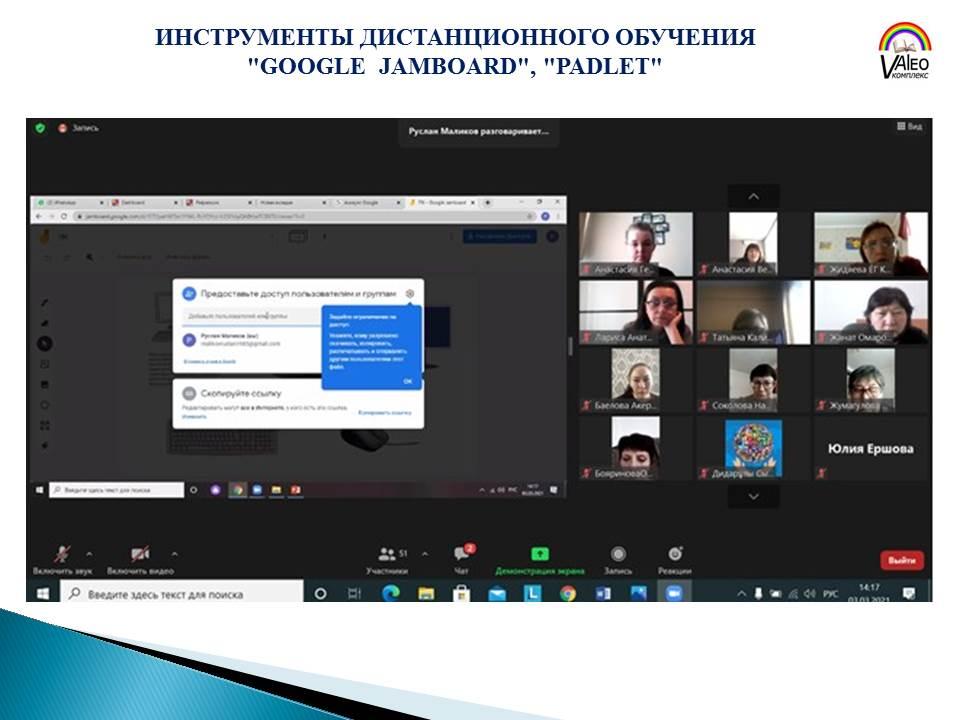This screenshot has width=960, height=720.
Task: Open audio options arrow beside Включить звук
Action: [89, 554]
